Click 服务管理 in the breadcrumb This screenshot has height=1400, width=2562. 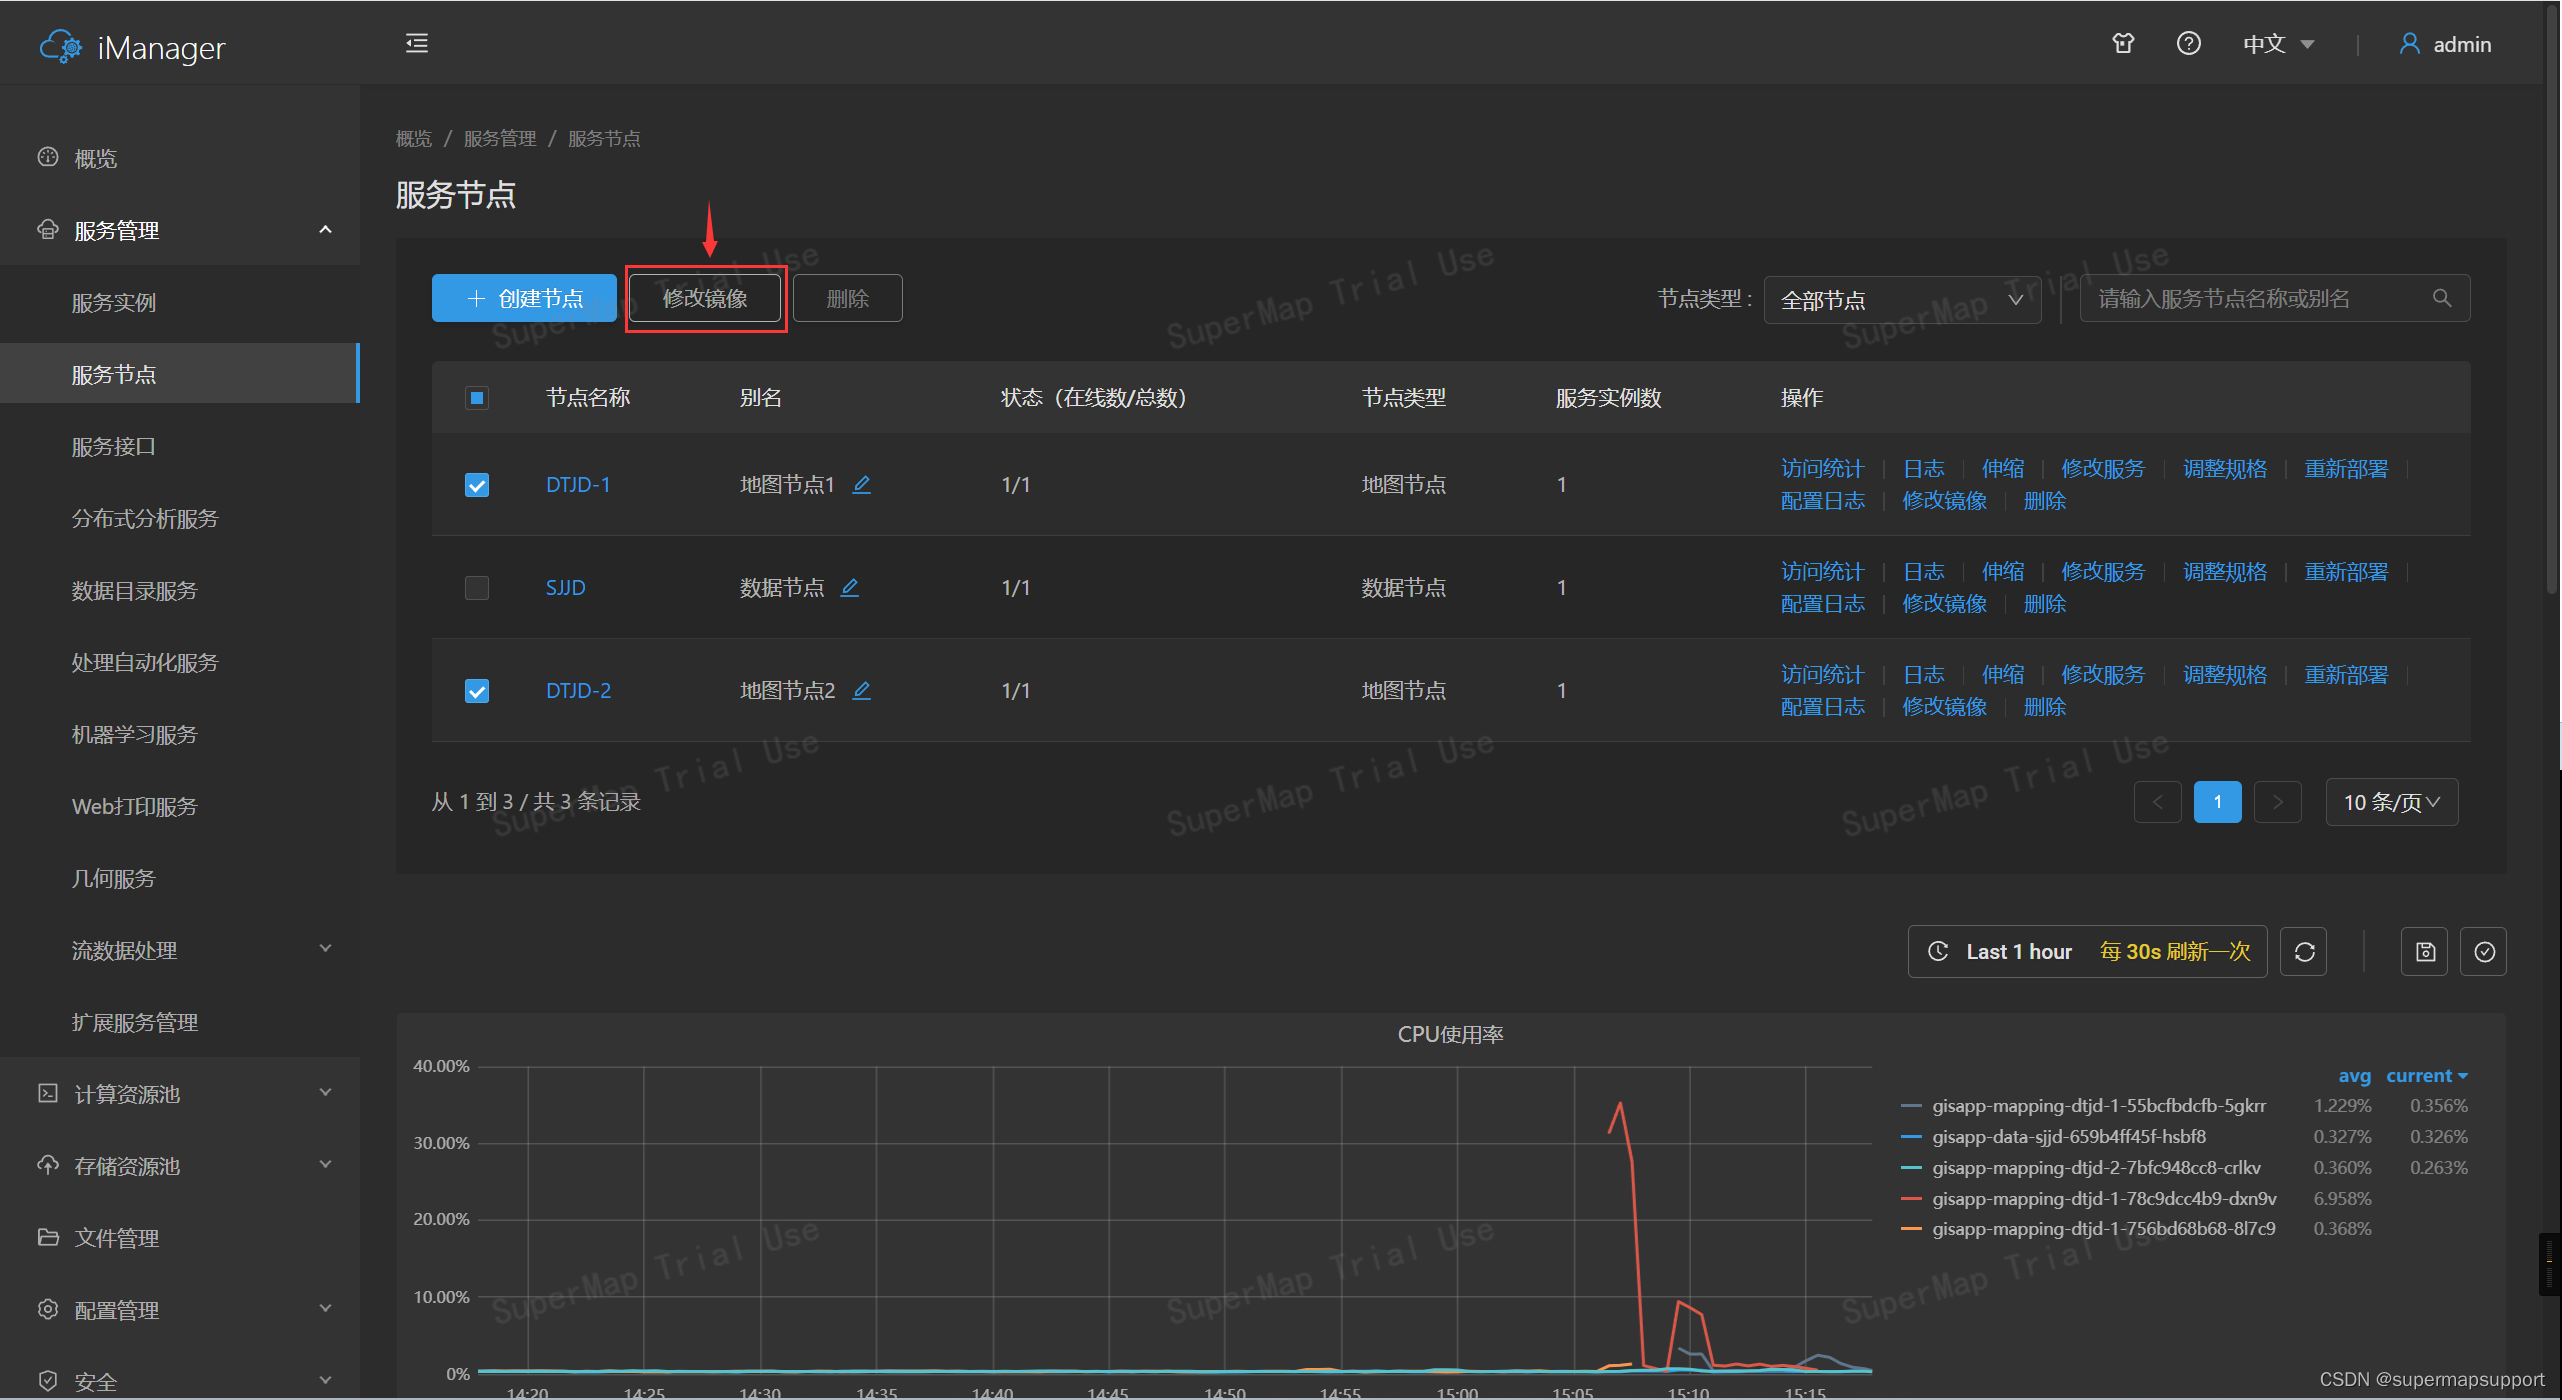click(x=500, y=138)
